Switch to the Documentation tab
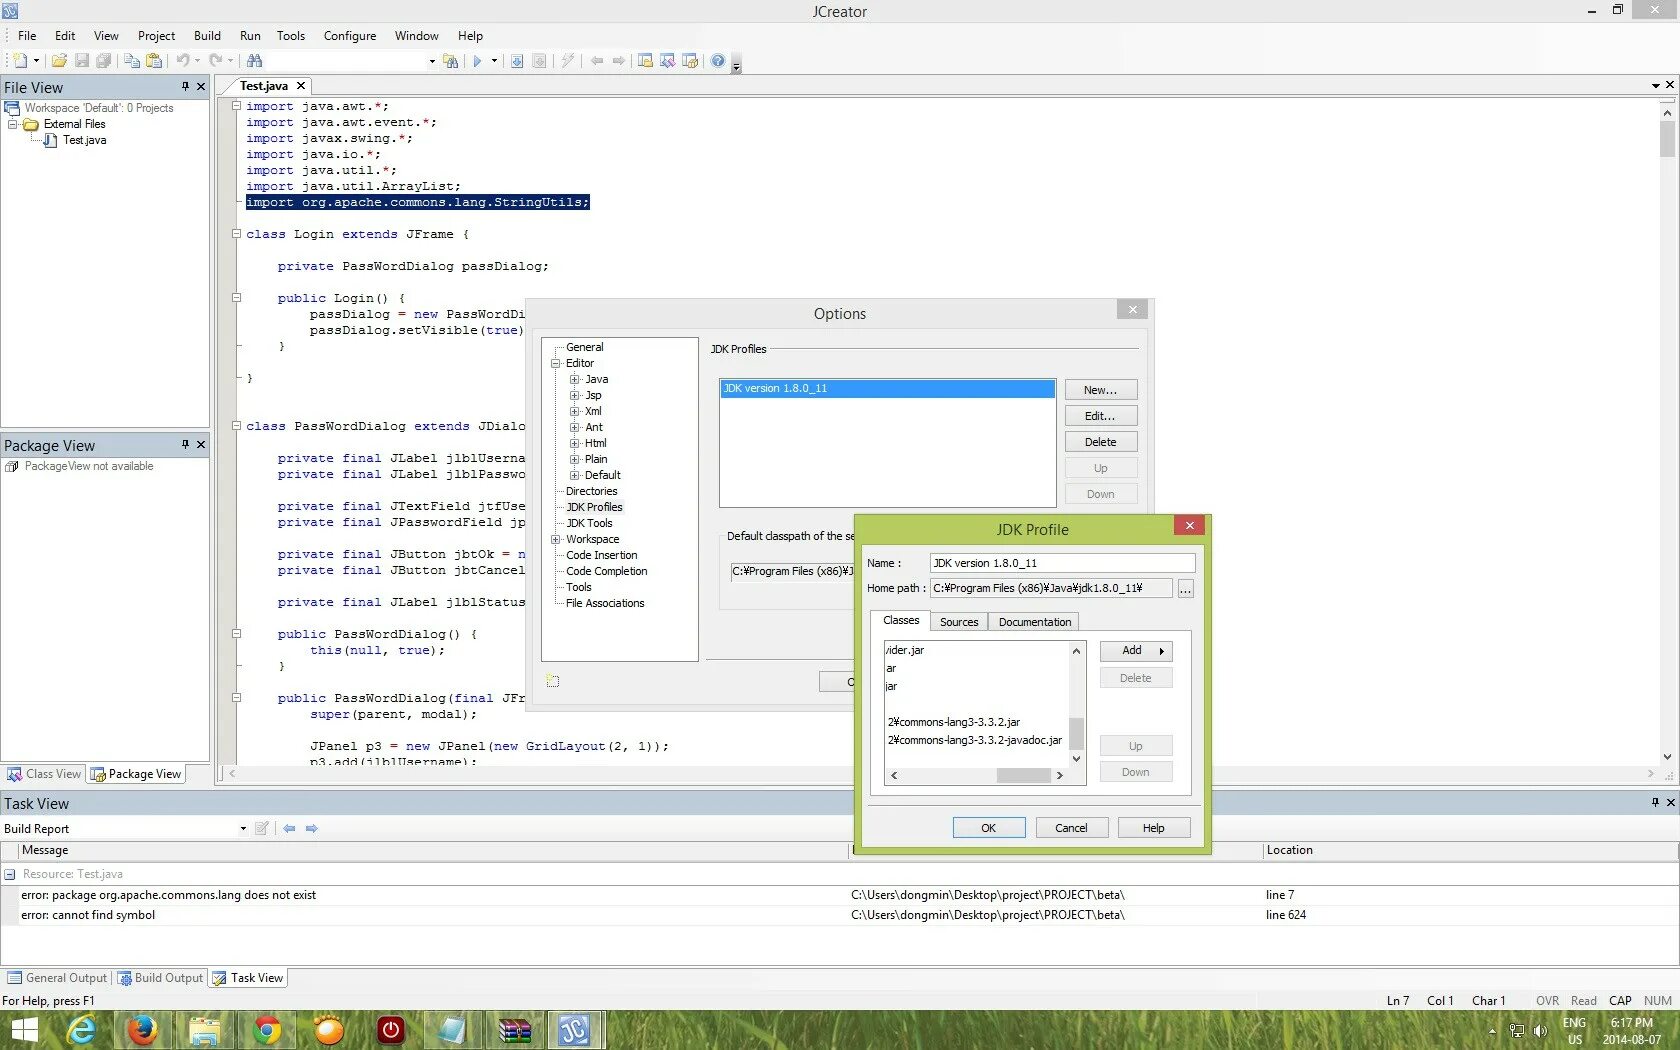 click(1034, 622)
